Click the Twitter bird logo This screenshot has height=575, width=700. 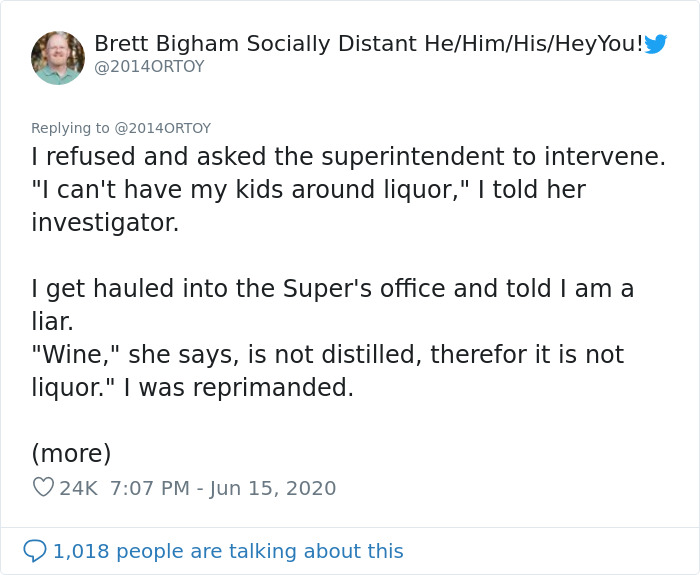pyautogui.click(x=655, y=44)
